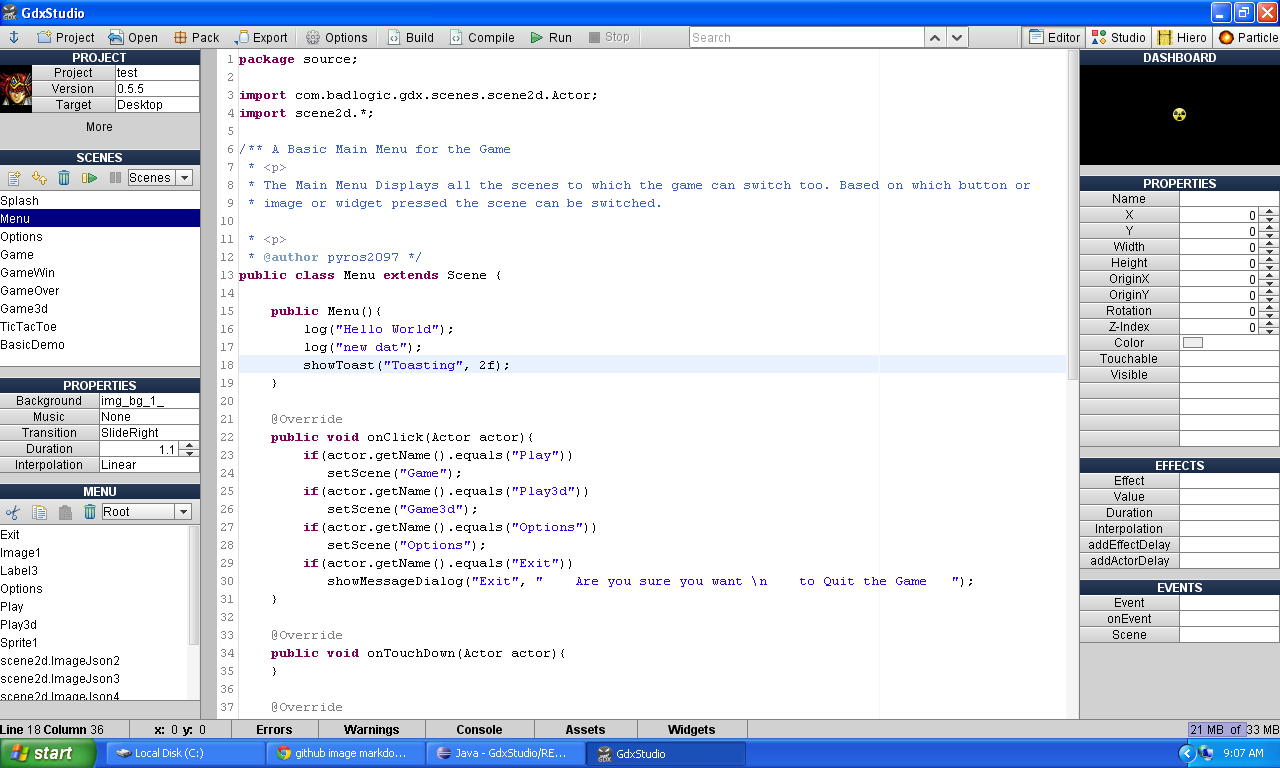1280x768 pixels.
Task: Select the BasicDemo scene
Action: pos(100,345)
